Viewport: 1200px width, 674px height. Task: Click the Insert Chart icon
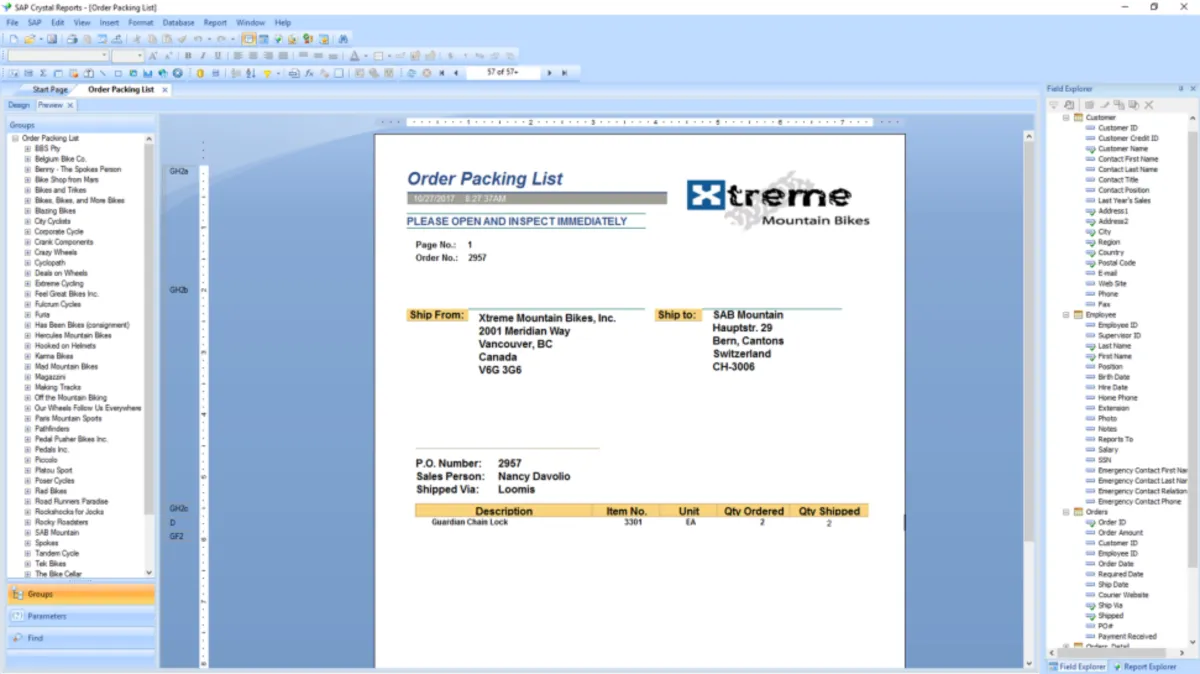(147, 73)
